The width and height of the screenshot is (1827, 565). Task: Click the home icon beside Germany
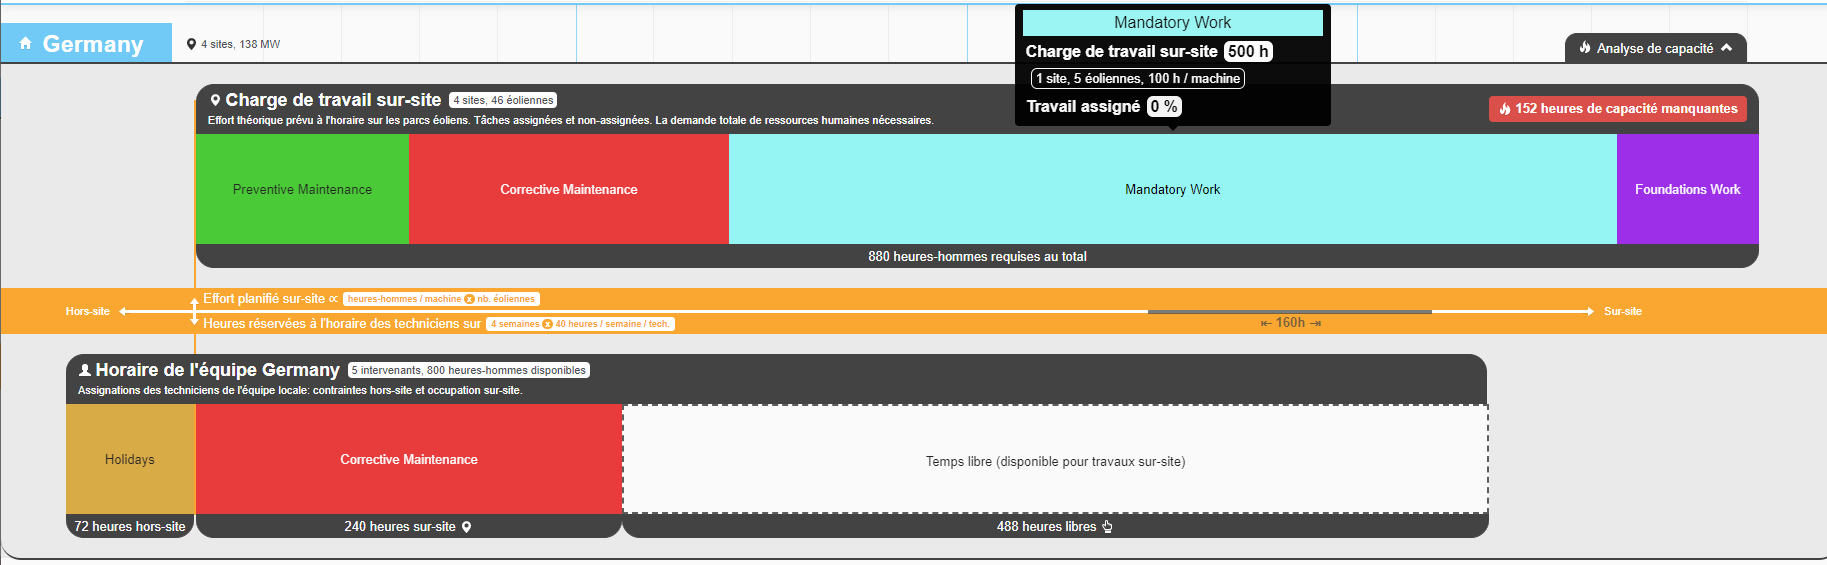click(26, 43)
